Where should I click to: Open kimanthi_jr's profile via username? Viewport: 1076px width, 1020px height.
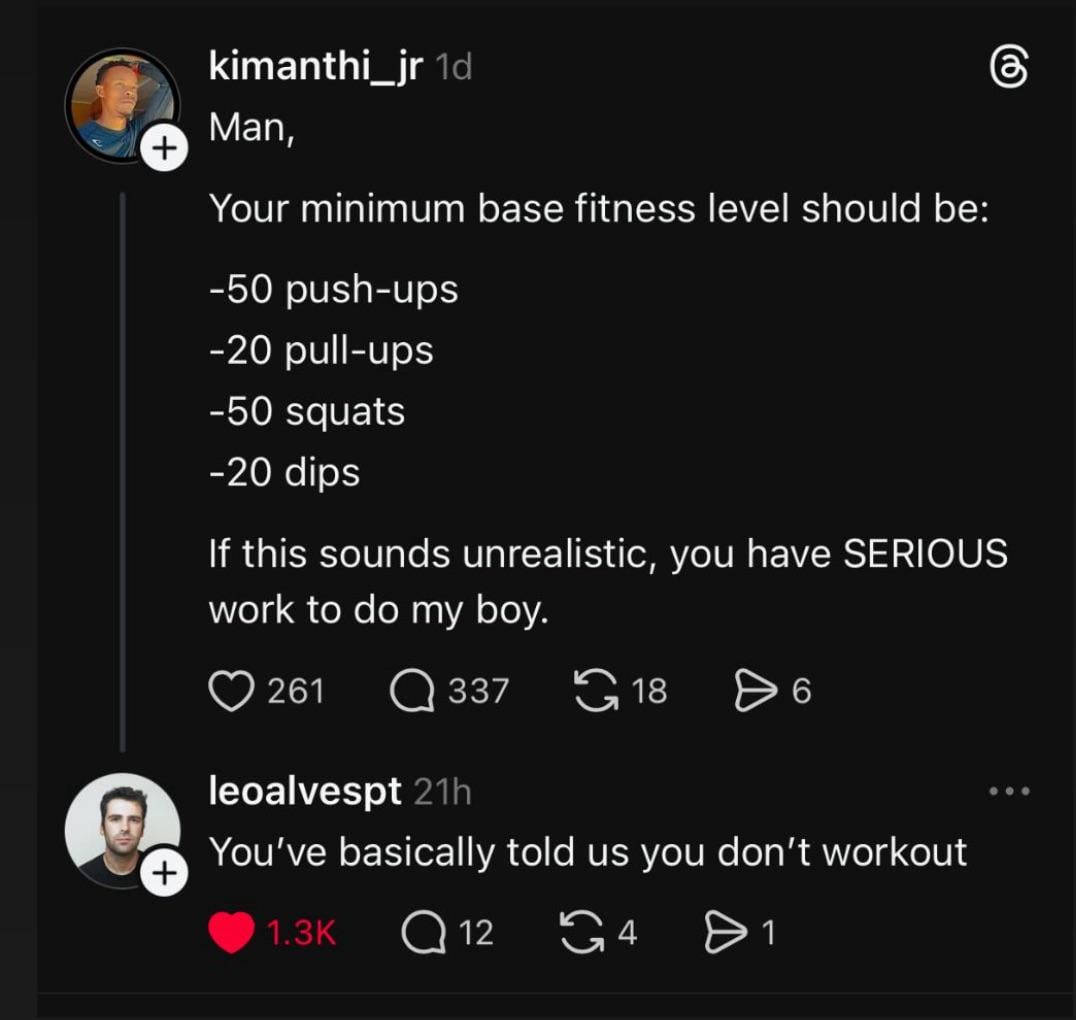[316, 68]
